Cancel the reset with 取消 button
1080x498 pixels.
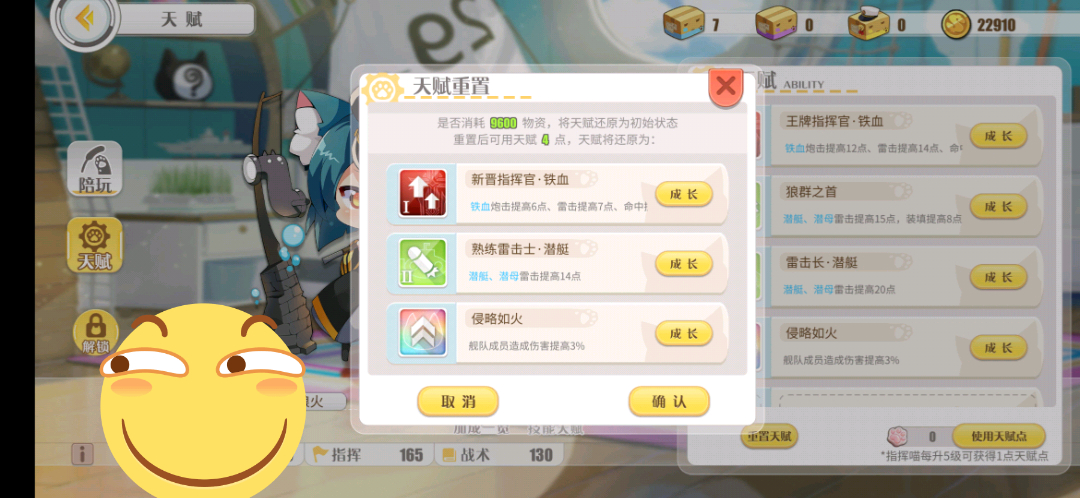[458, 401]
